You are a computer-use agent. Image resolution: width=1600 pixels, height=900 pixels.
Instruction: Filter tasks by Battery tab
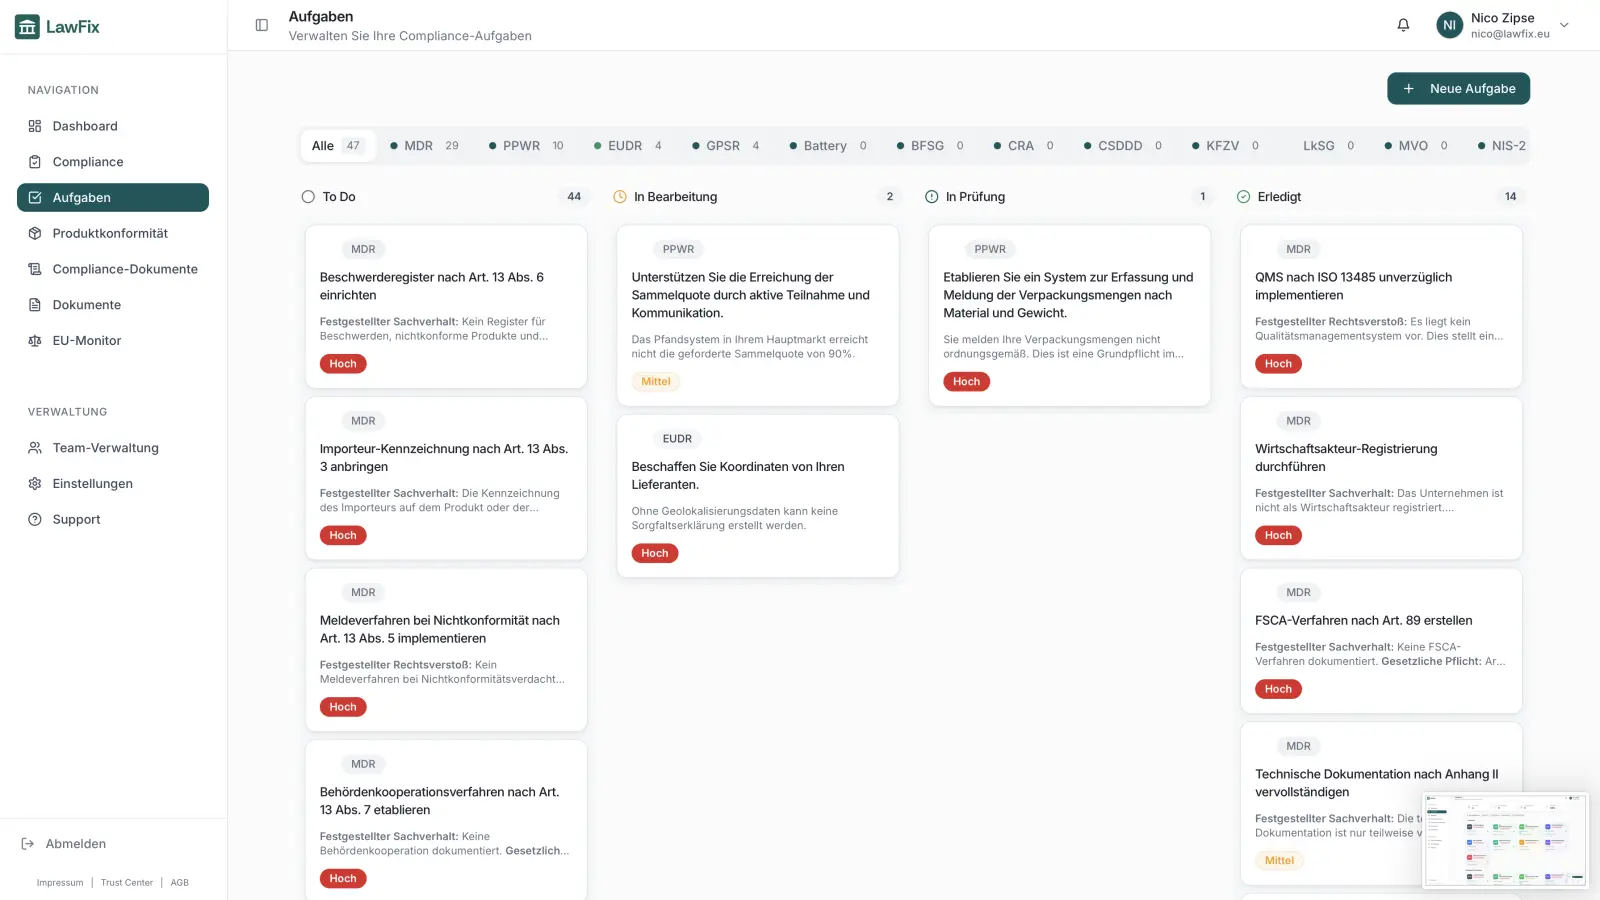828,146
